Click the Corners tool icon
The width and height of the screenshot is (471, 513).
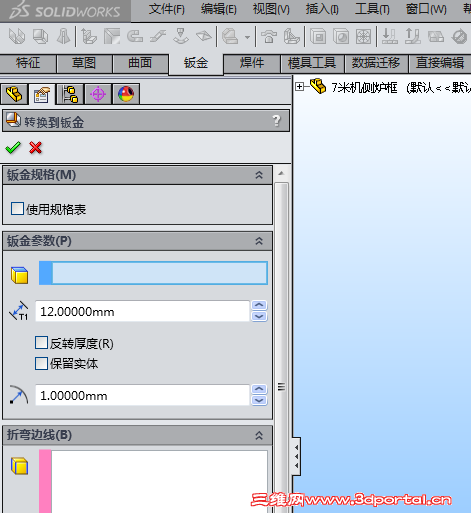pos(231,36)
